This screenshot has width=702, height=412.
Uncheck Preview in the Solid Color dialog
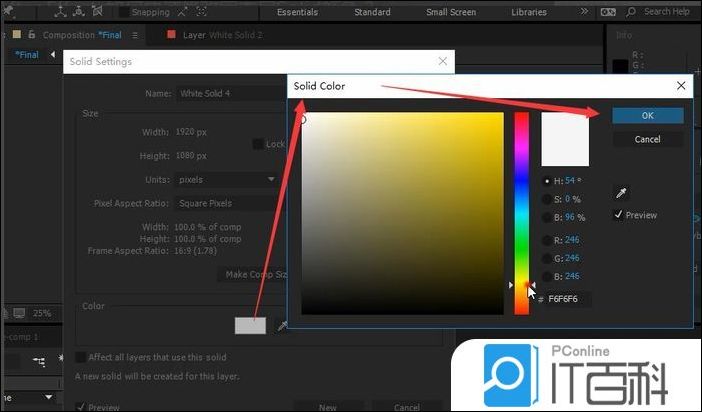tap(618, 215)
